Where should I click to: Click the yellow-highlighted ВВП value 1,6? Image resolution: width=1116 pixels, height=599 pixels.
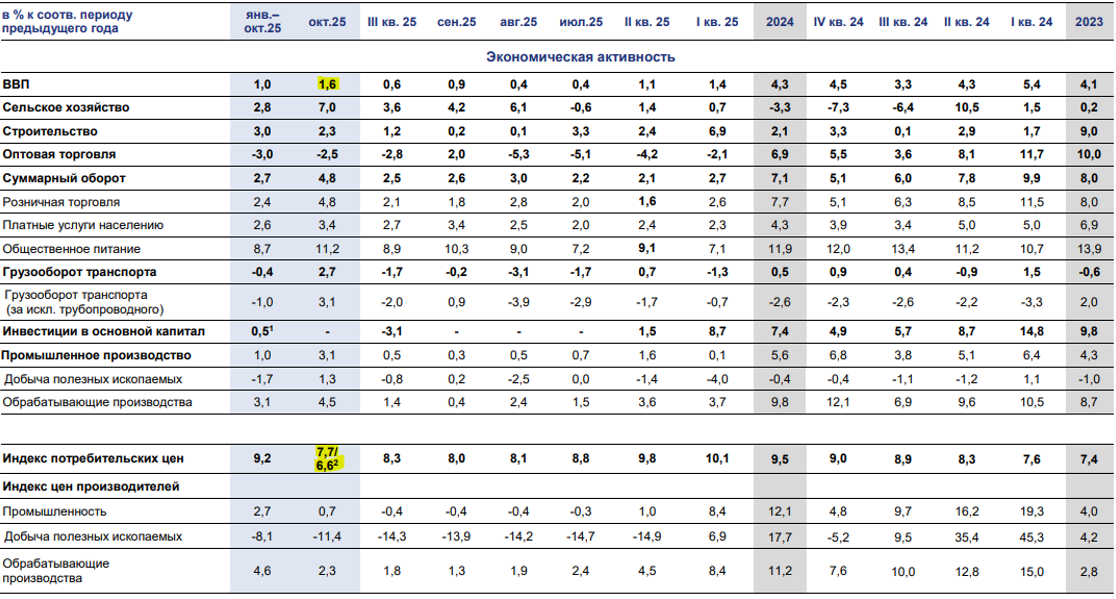[328, 84]
